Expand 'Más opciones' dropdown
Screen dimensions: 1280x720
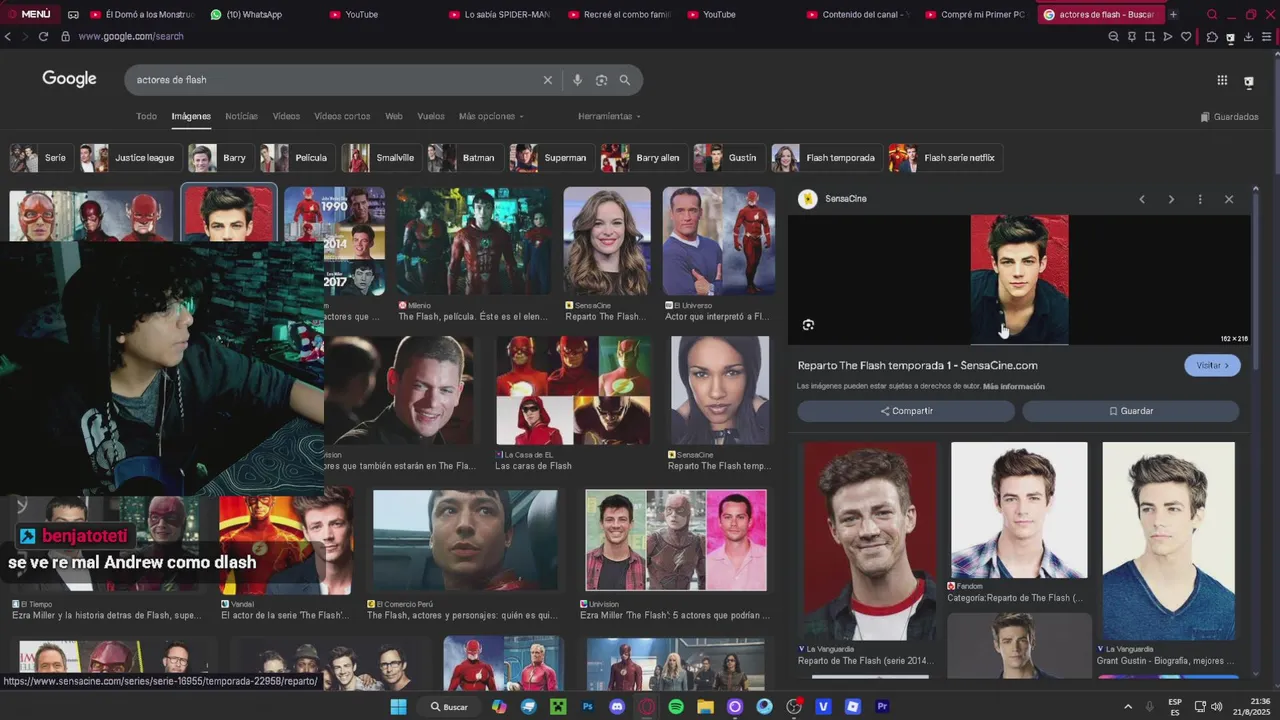coord(491,116)
